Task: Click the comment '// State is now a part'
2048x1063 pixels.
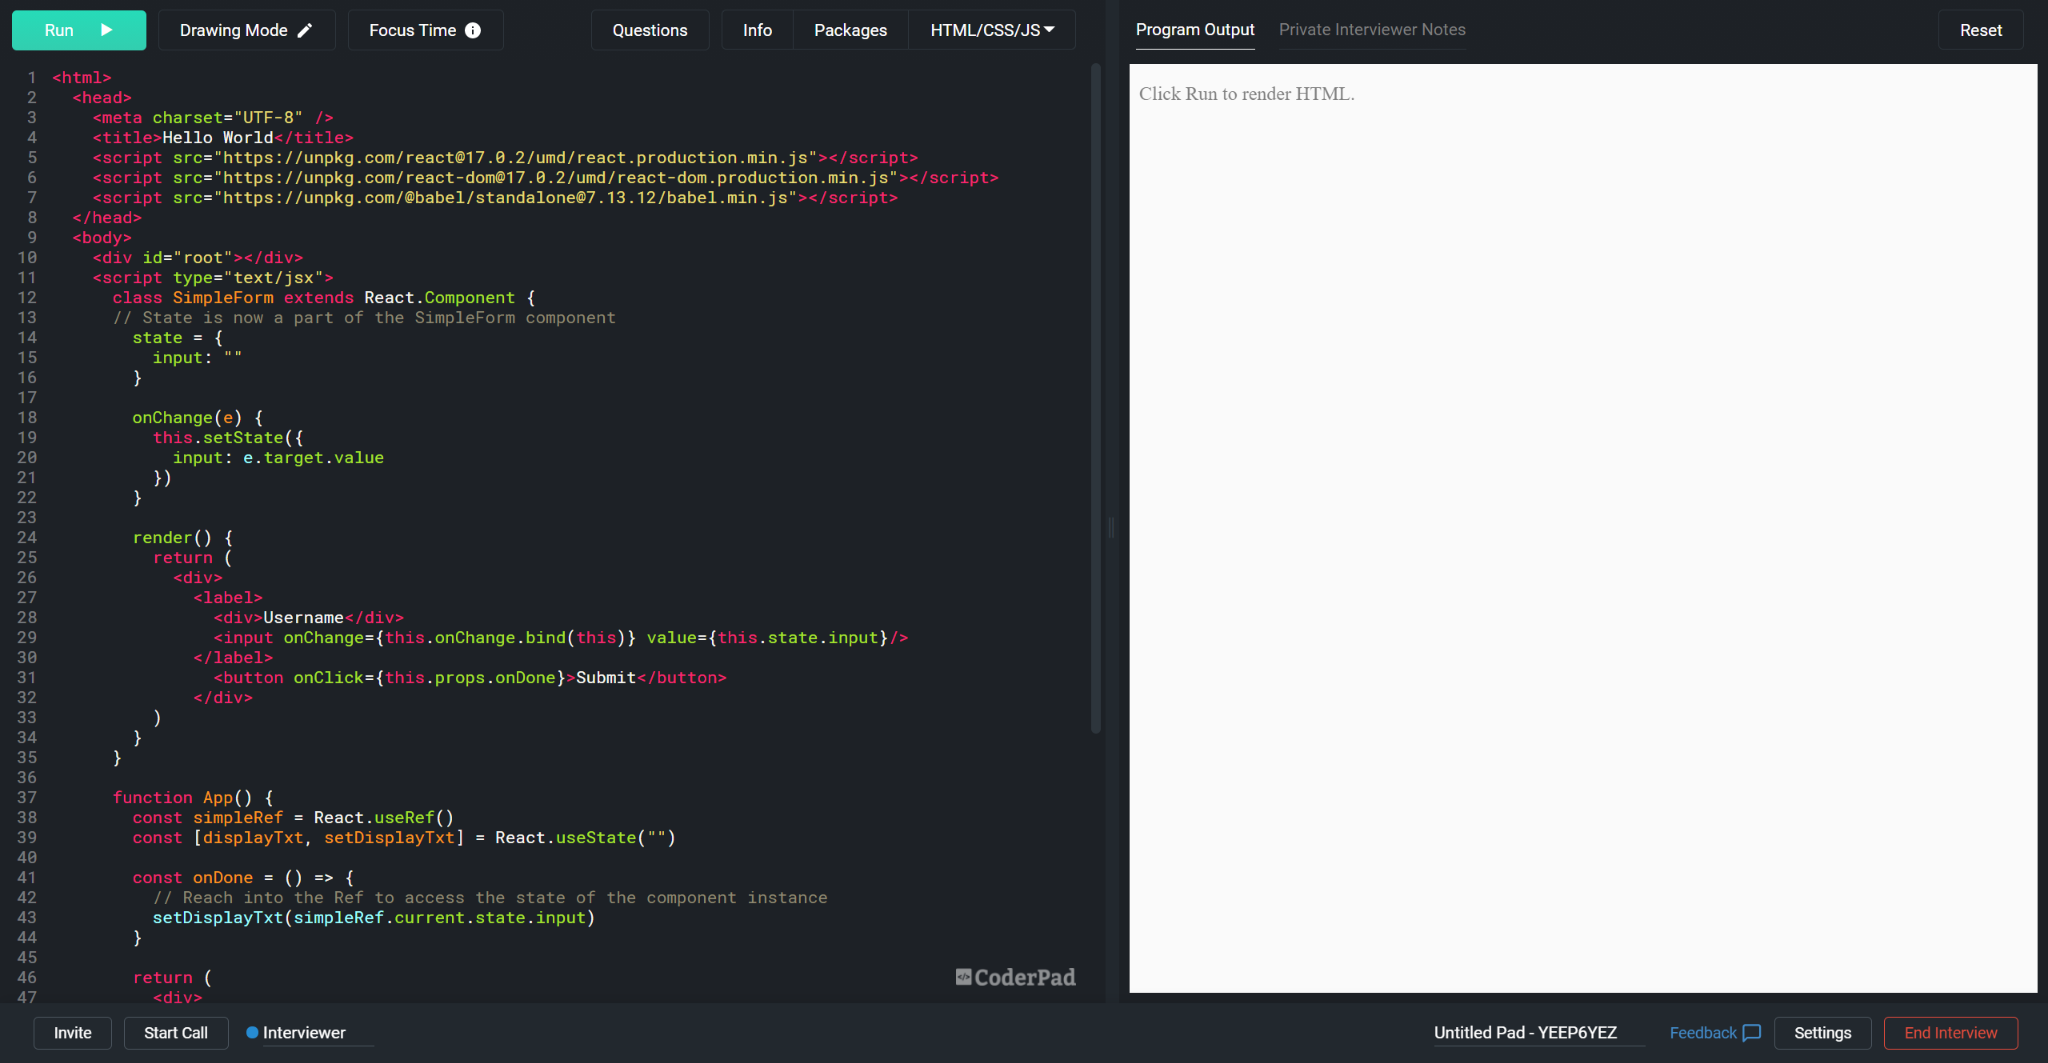Action: [x=364, y=318]
